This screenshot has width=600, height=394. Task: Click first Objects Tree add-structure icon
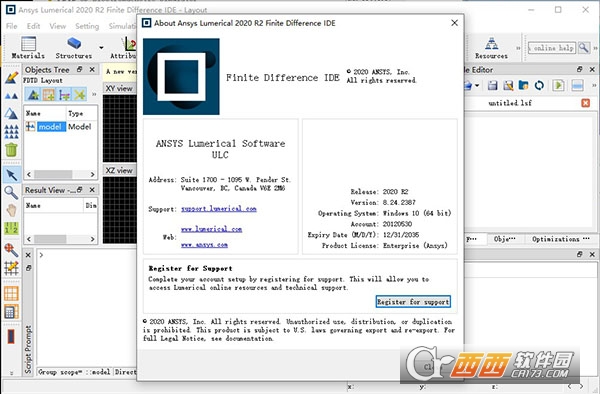[33, 94]
